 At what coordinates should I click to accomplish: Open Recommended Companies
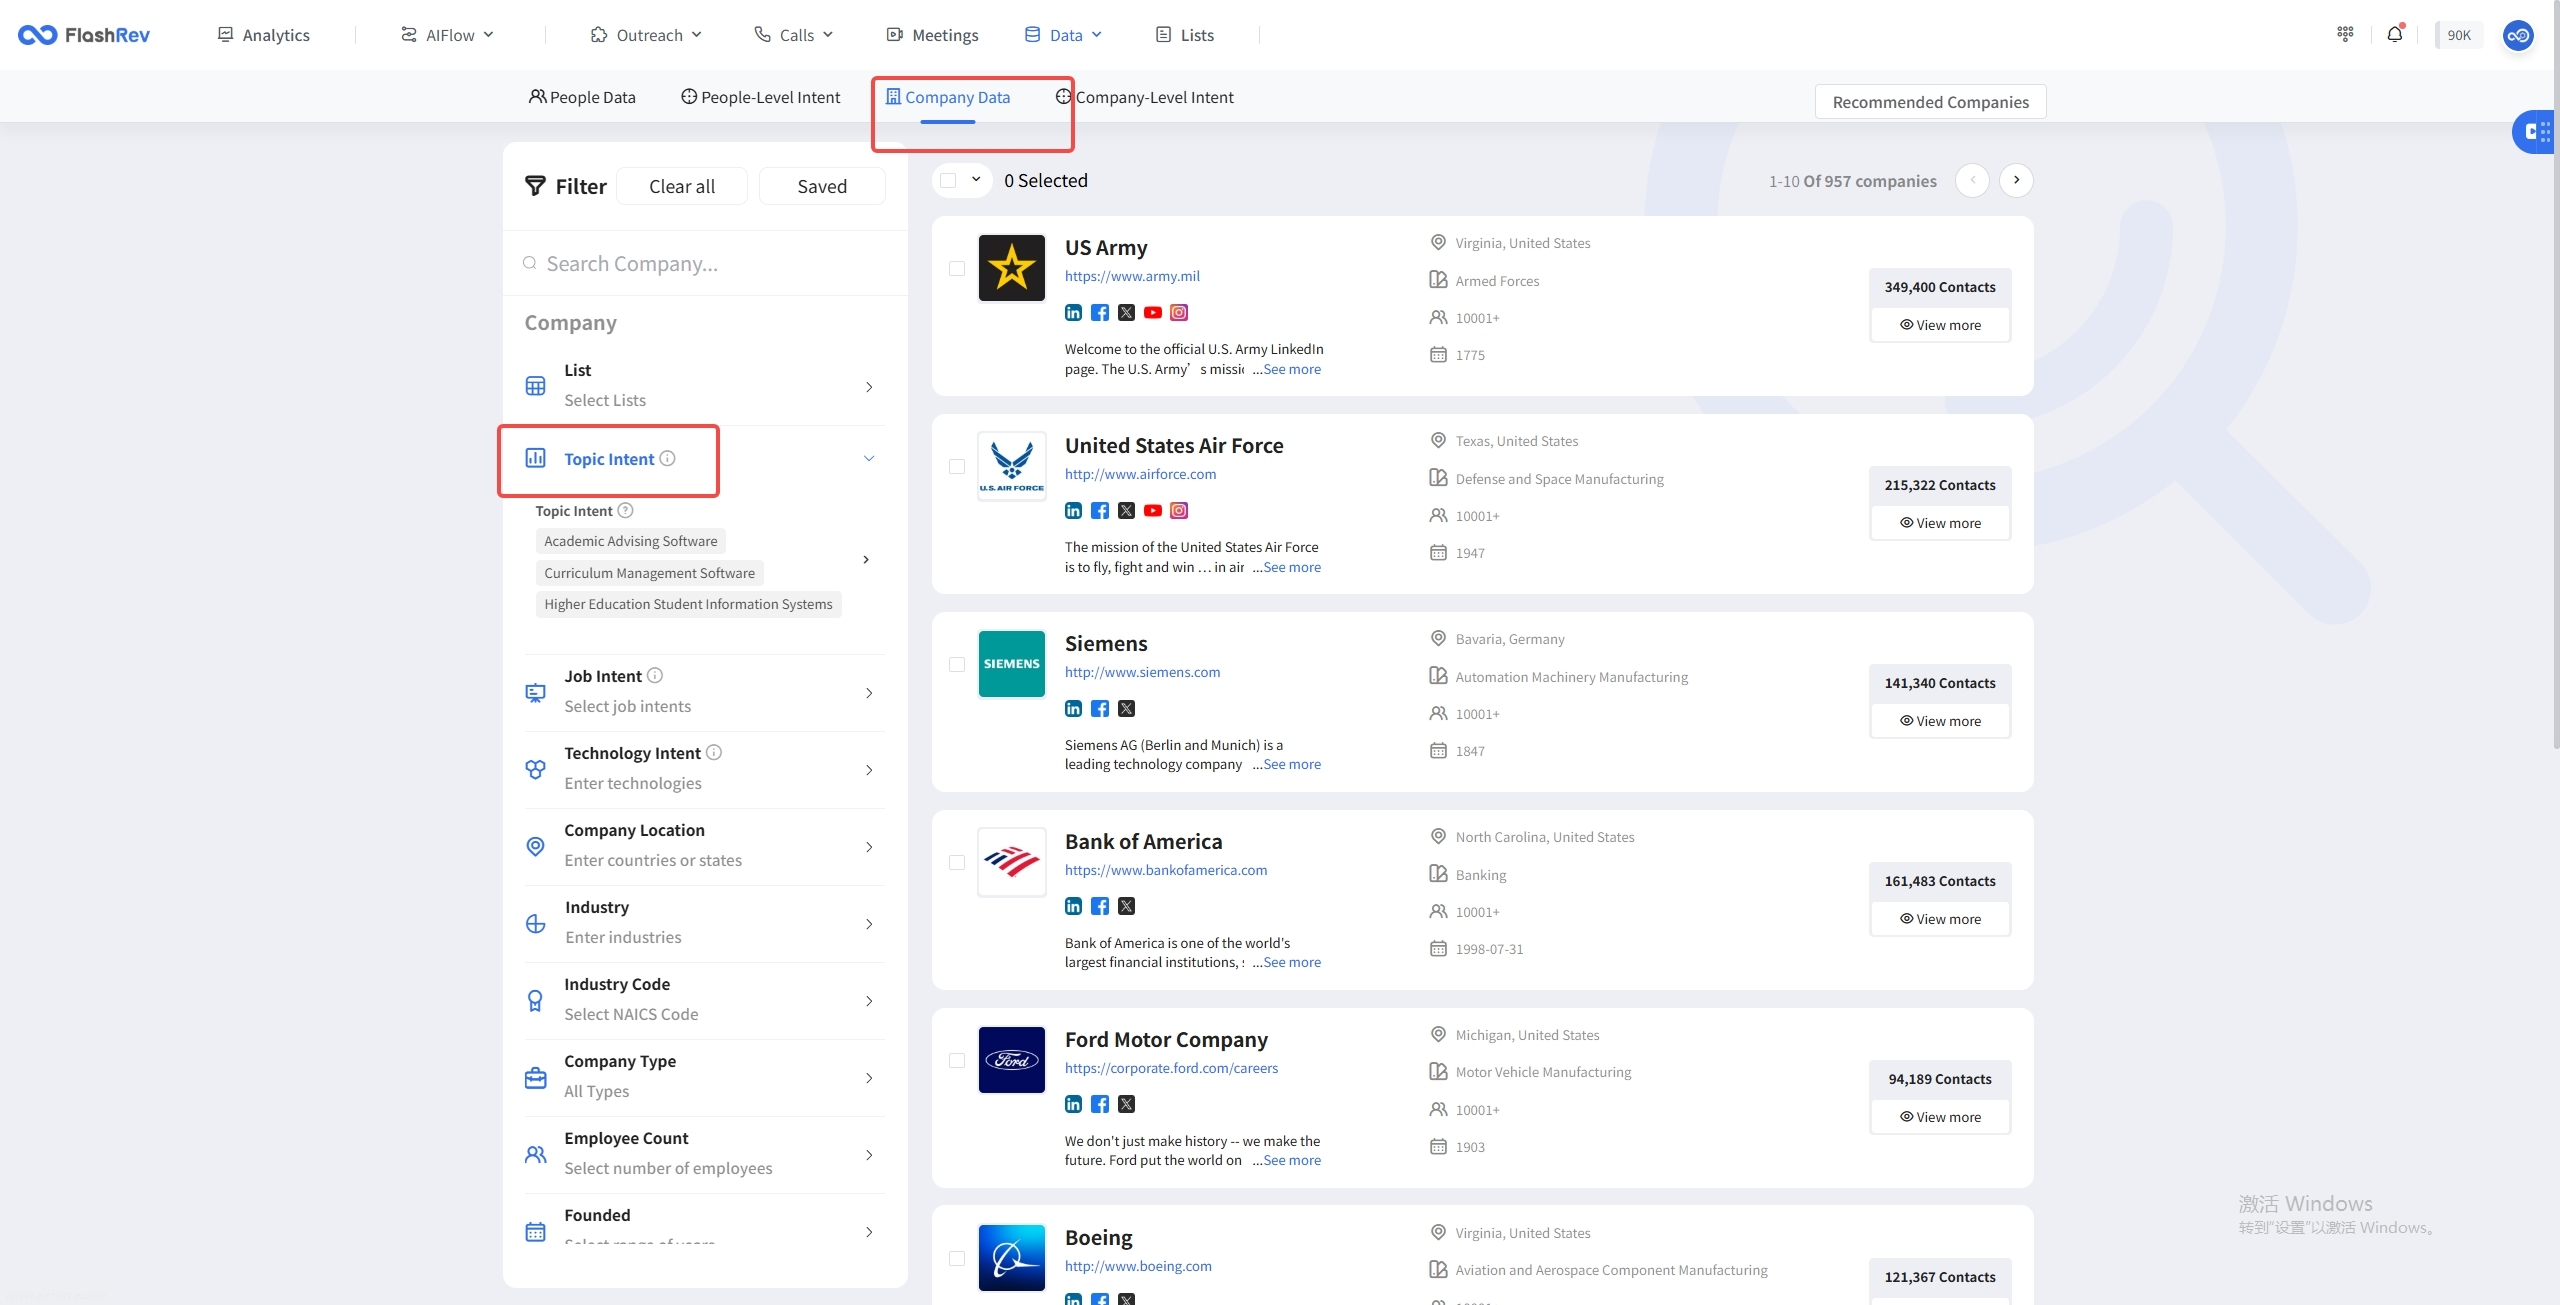[1930, 102]
